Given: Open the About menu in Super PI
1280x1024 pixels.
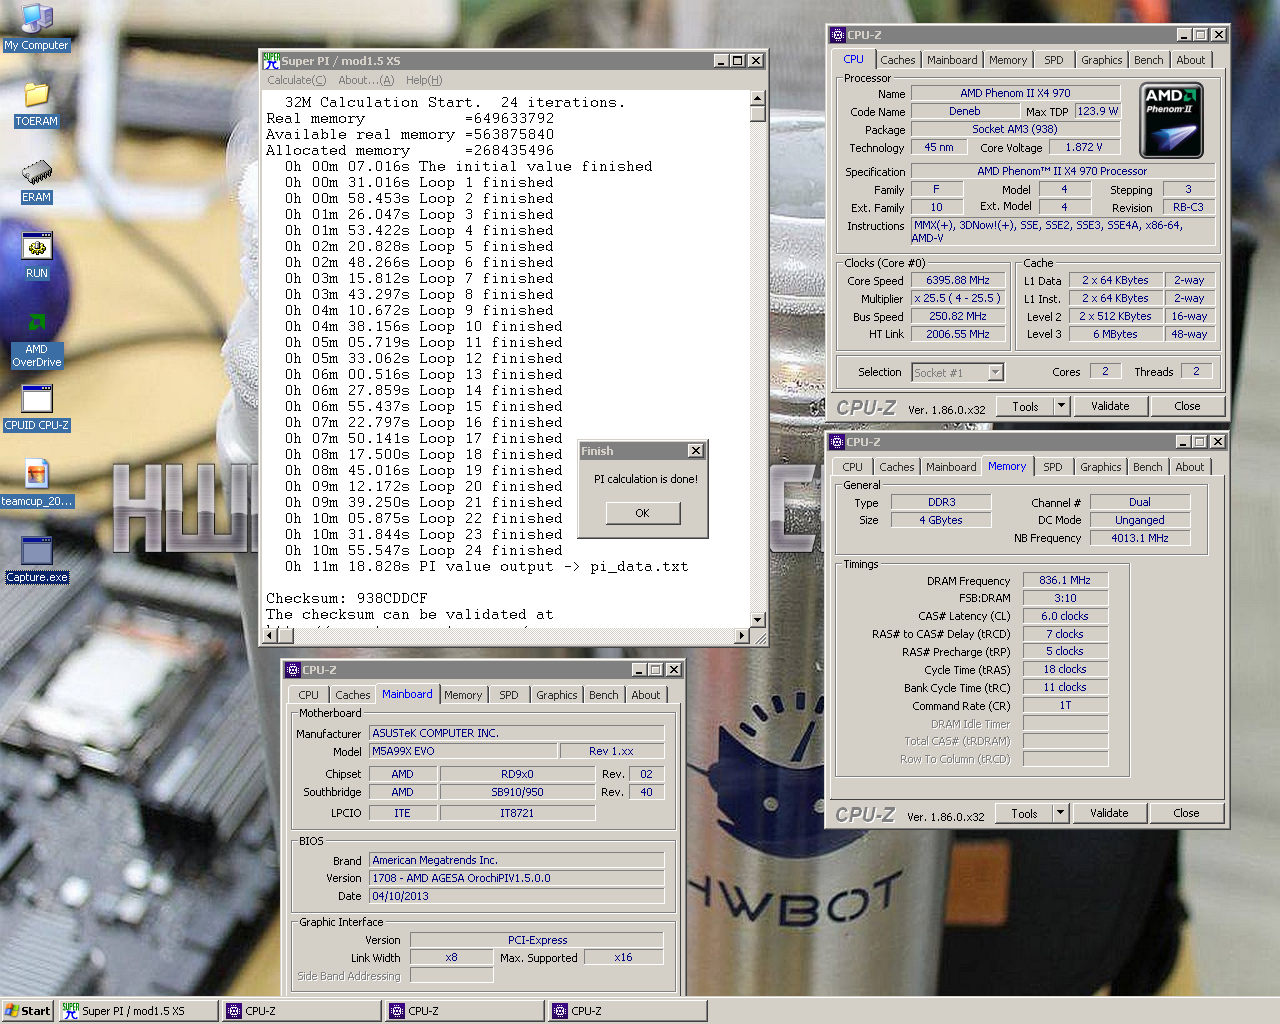Looking at the screenshot, I should [365, 80].
